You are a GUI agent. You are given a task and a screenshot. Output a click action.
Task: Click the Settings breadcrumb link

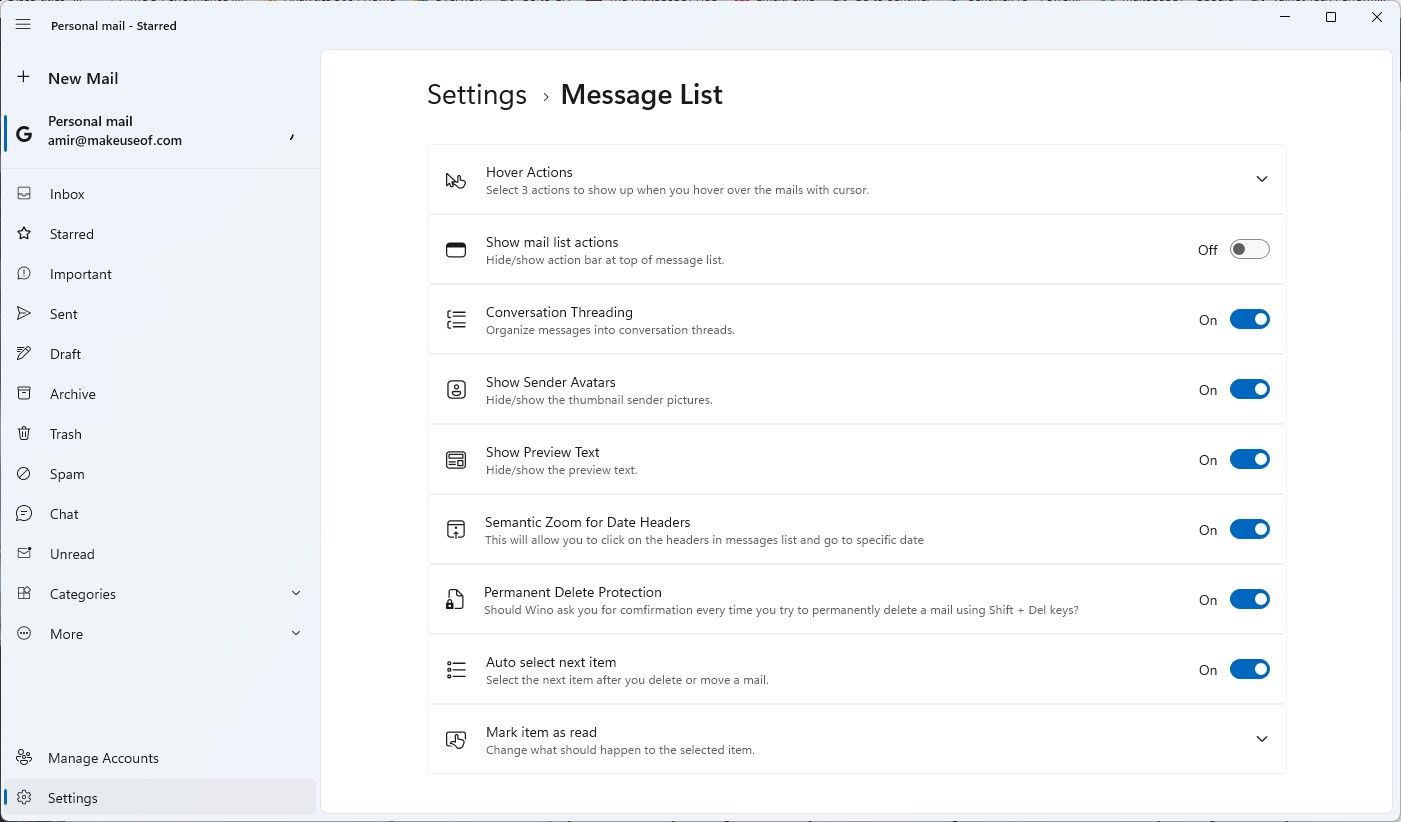[477, 95]
